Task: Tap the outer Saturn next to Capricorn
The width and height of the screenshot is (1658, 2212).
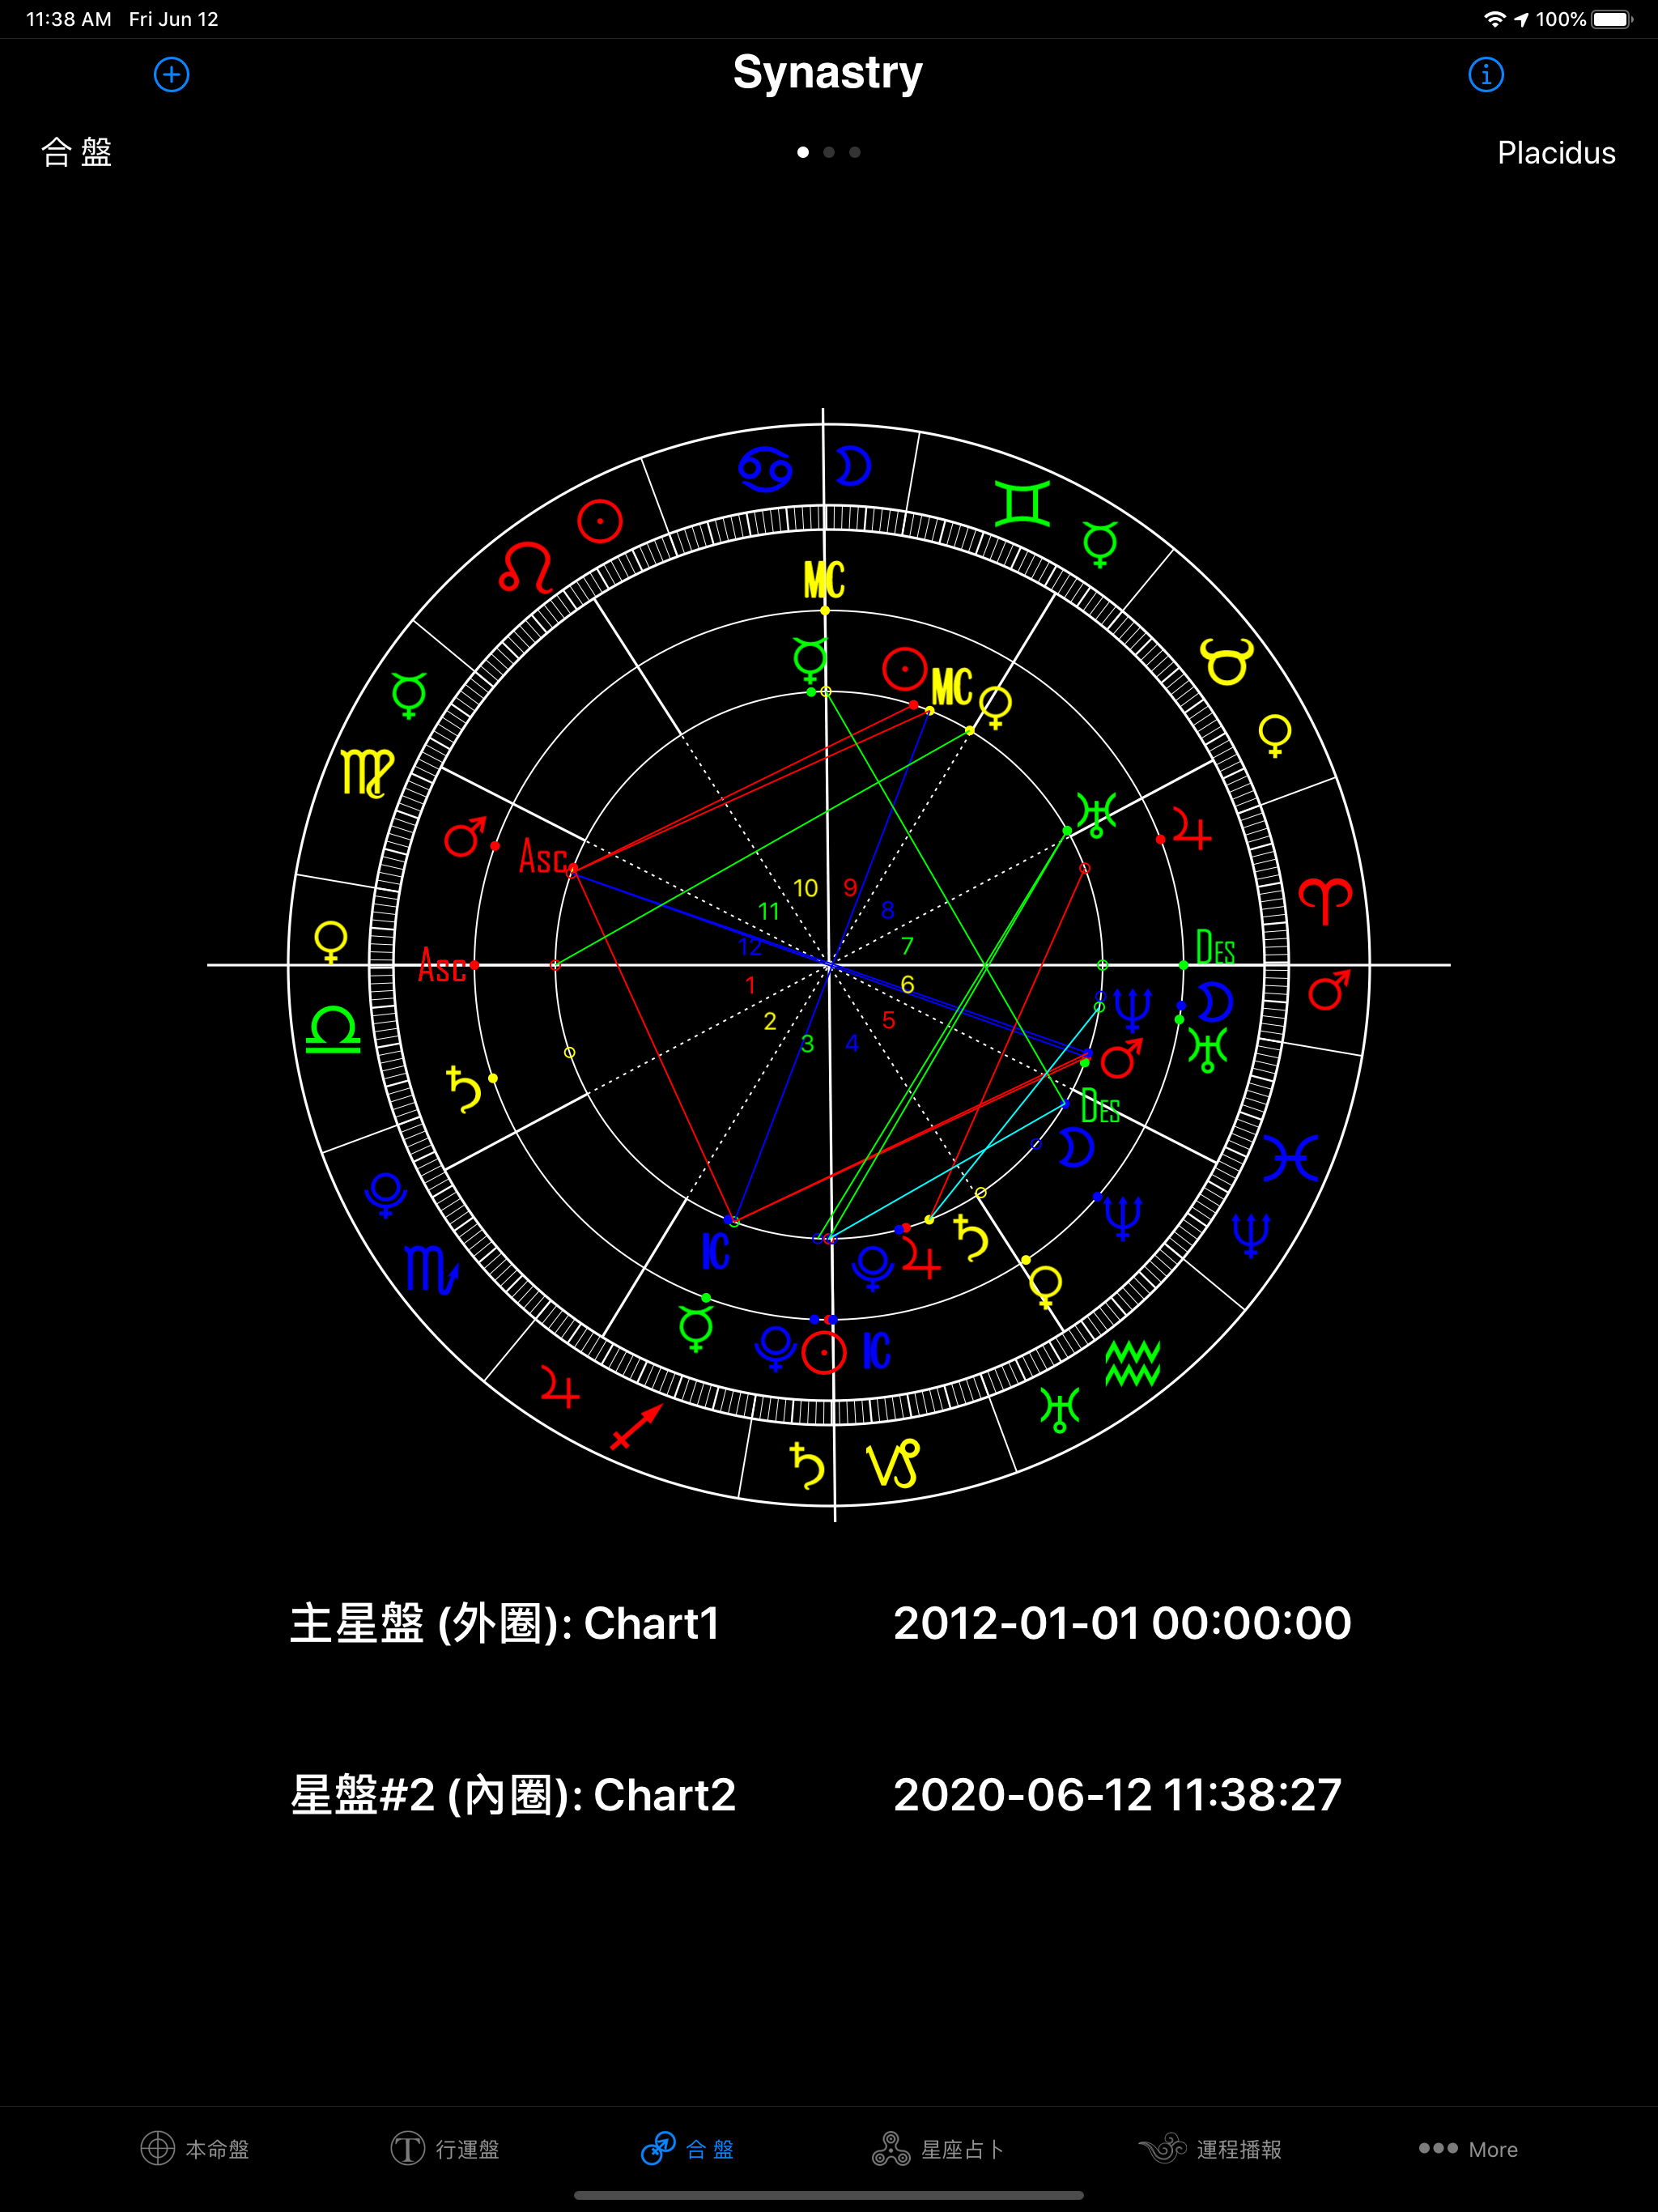Action: pyautogui.click(x=807, y=1465)
